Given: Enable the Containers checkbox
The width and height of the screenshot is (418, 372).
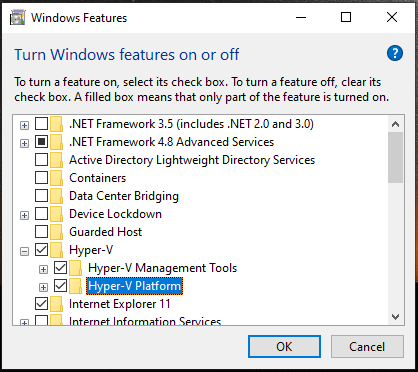Looking at the screenshot, I should 41,178.
